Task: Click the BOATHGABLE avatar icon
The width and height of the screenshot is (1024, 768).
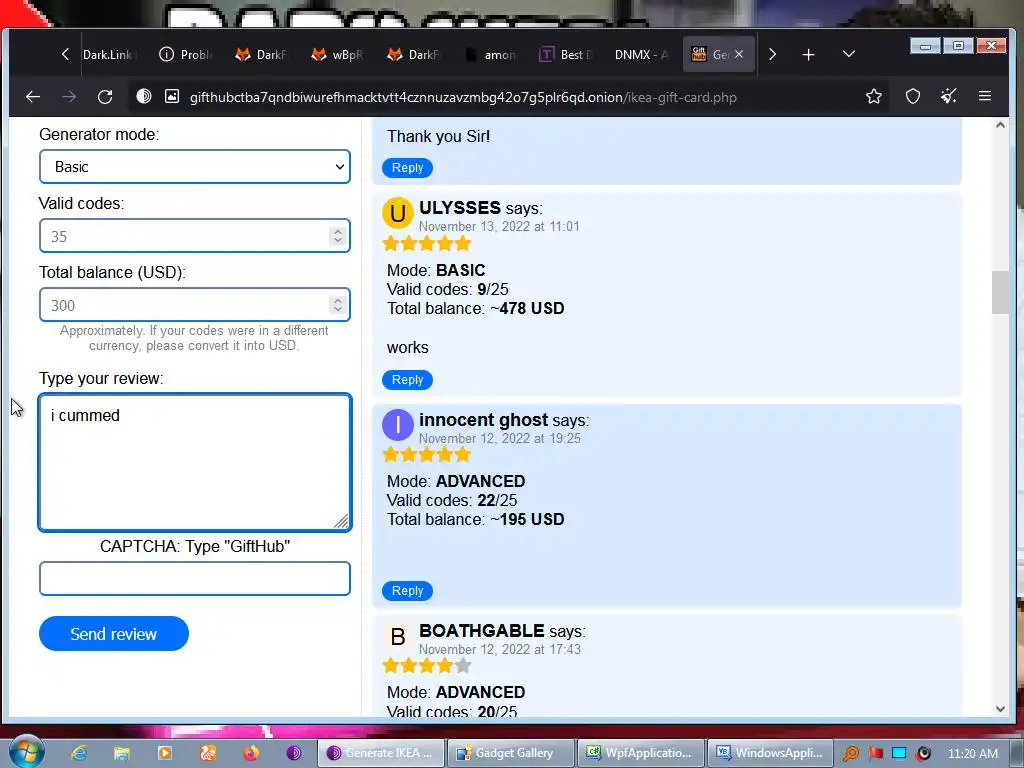Action: point(398,636)
